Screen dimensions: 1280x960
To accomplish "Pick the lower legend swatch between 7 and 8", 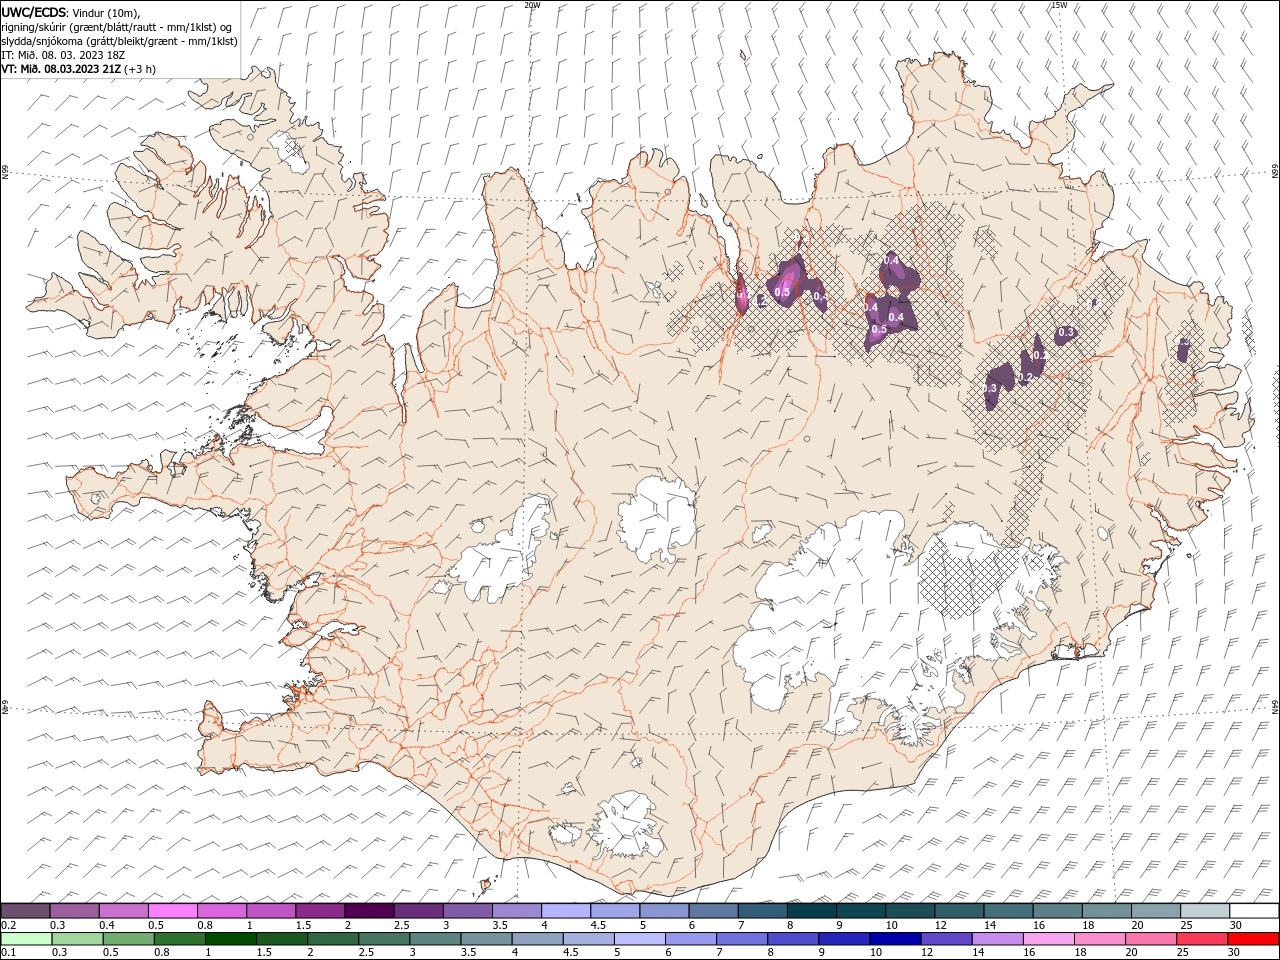I will point(742,939).
